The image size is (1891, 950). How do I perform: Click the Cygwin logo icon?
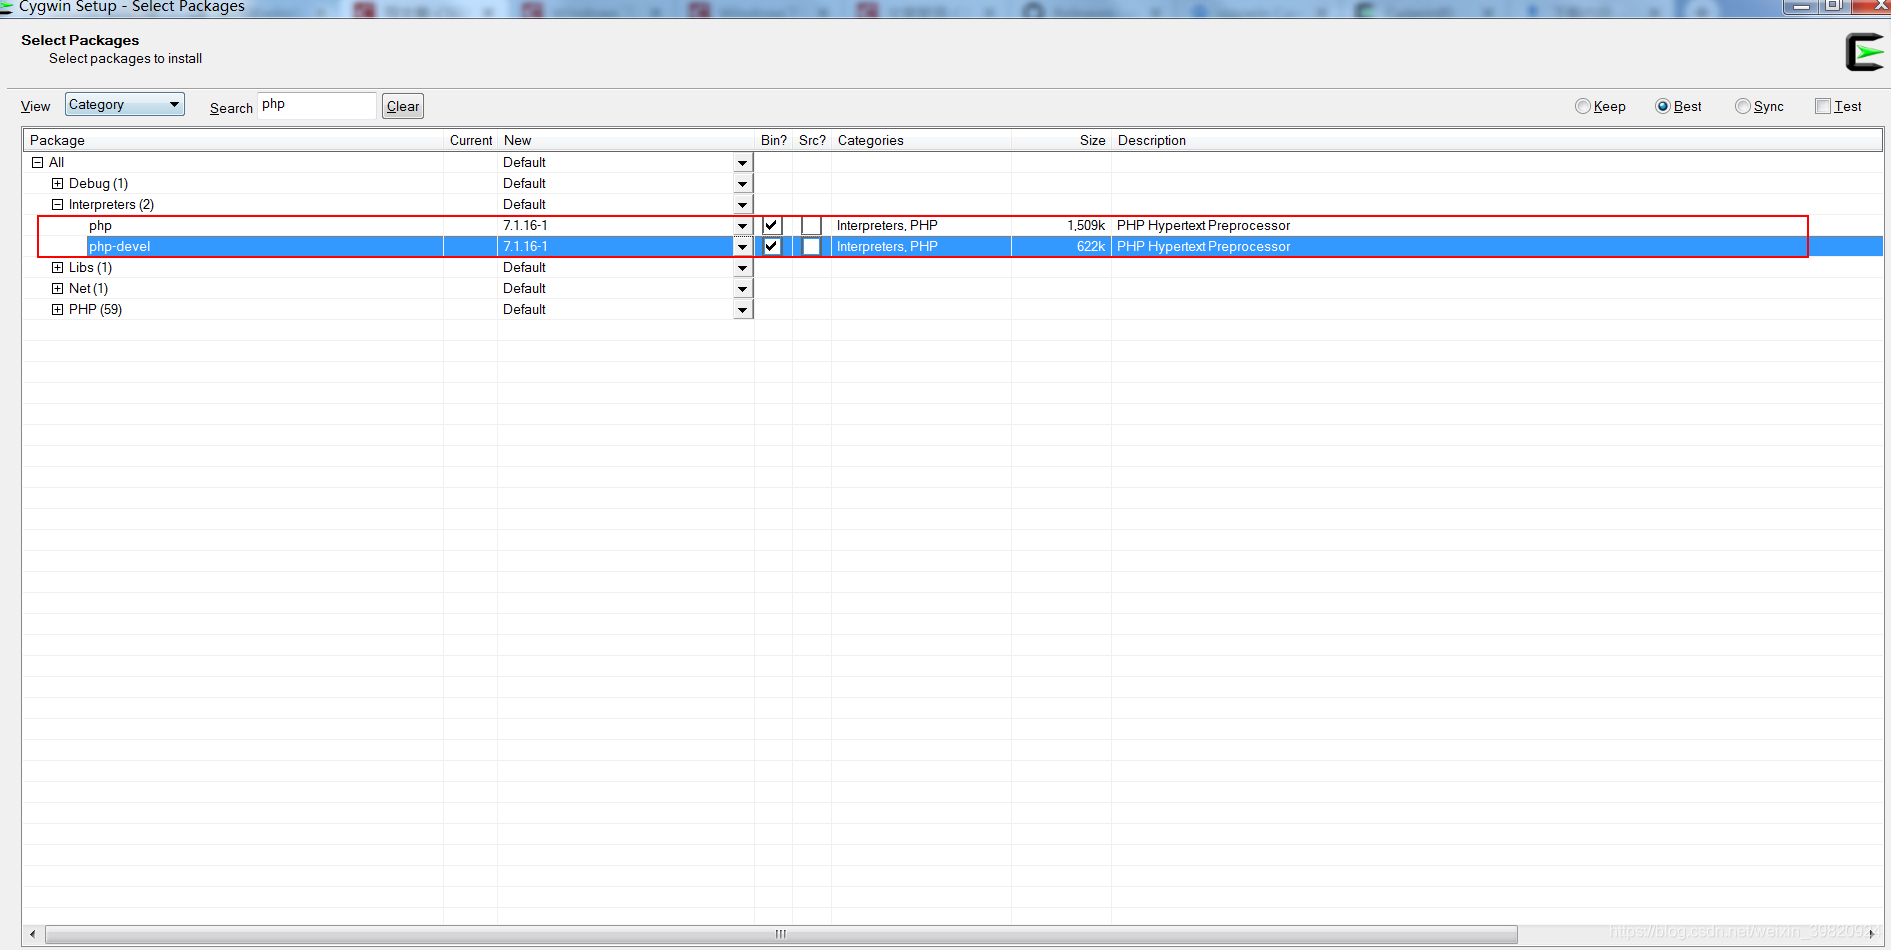click(x=1864, y=52)
